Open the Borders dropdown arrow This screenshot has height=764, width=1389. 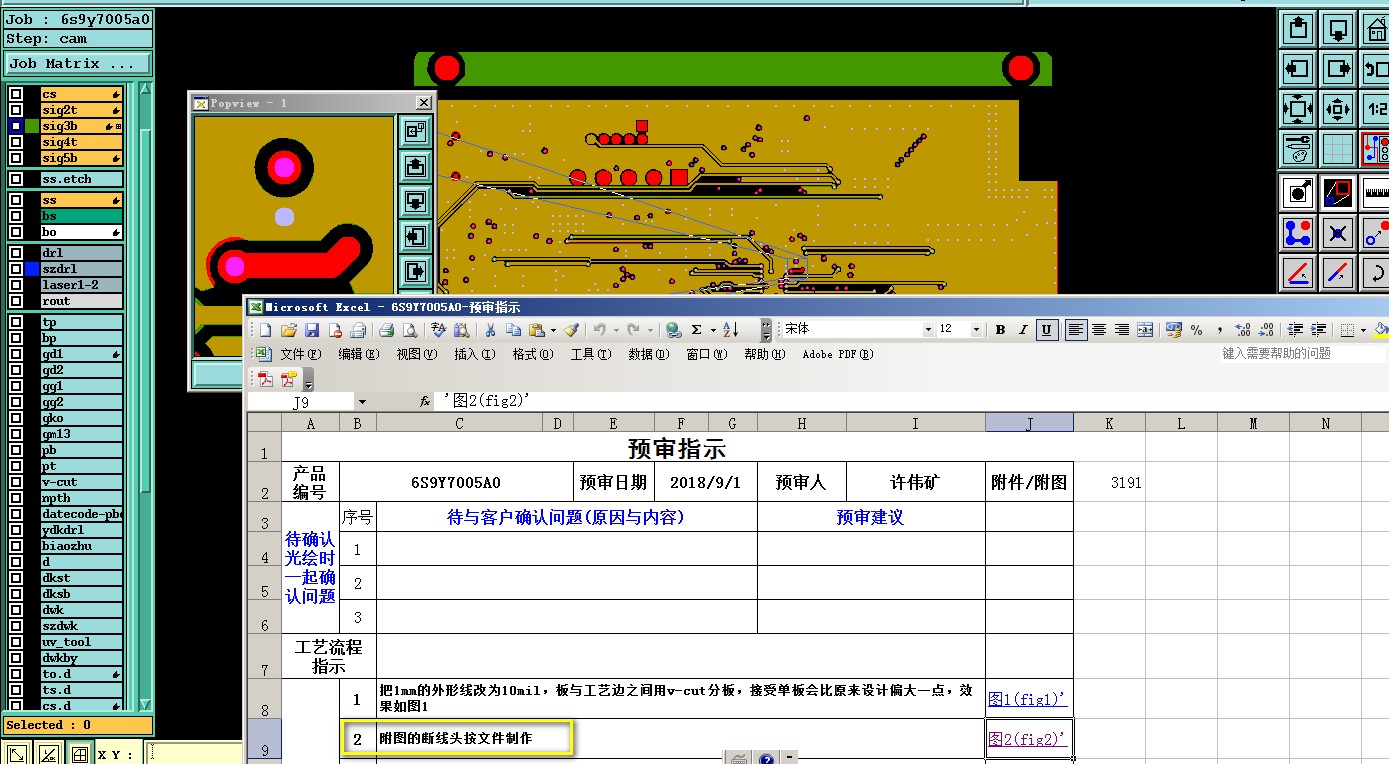tap(1362, 330)
